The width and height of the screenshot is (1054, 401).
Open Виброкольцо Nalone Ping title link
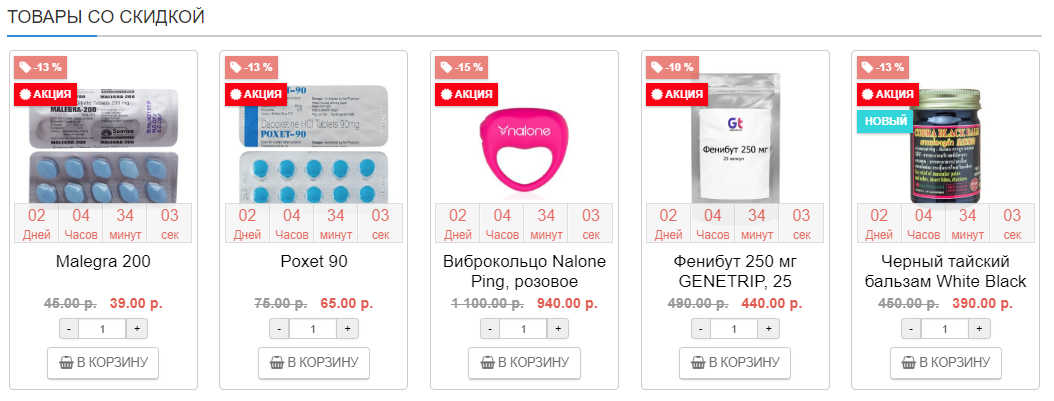525,271
